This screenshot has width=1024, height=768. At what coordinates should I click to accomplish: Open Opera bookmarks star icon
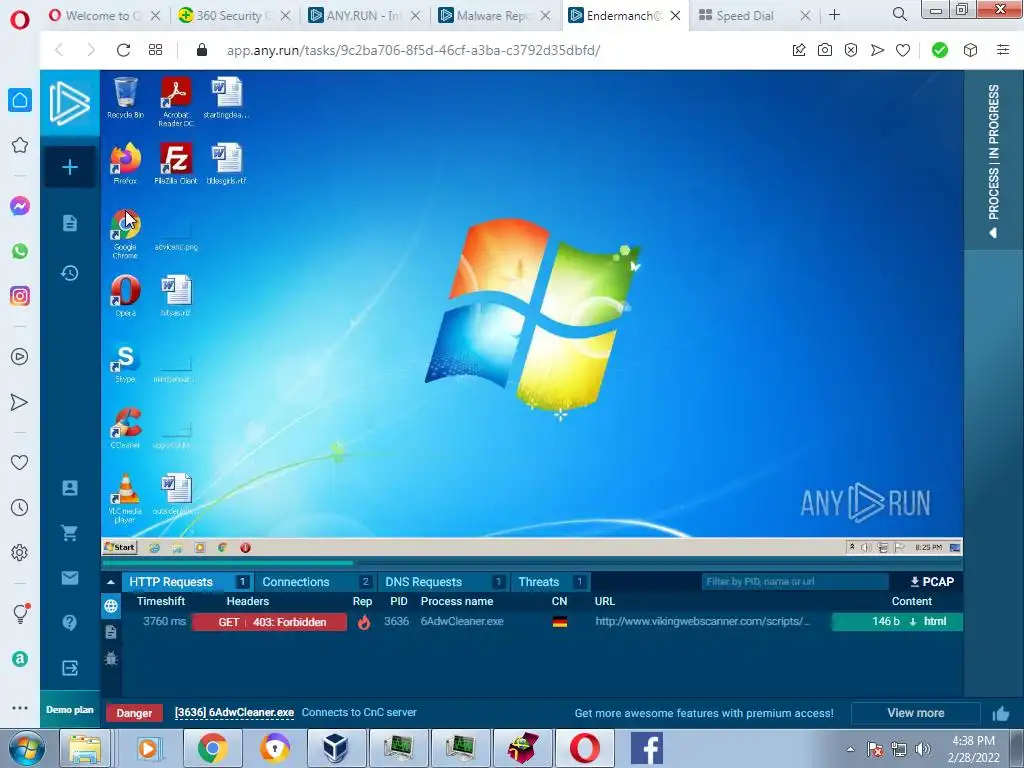(20, 145)
